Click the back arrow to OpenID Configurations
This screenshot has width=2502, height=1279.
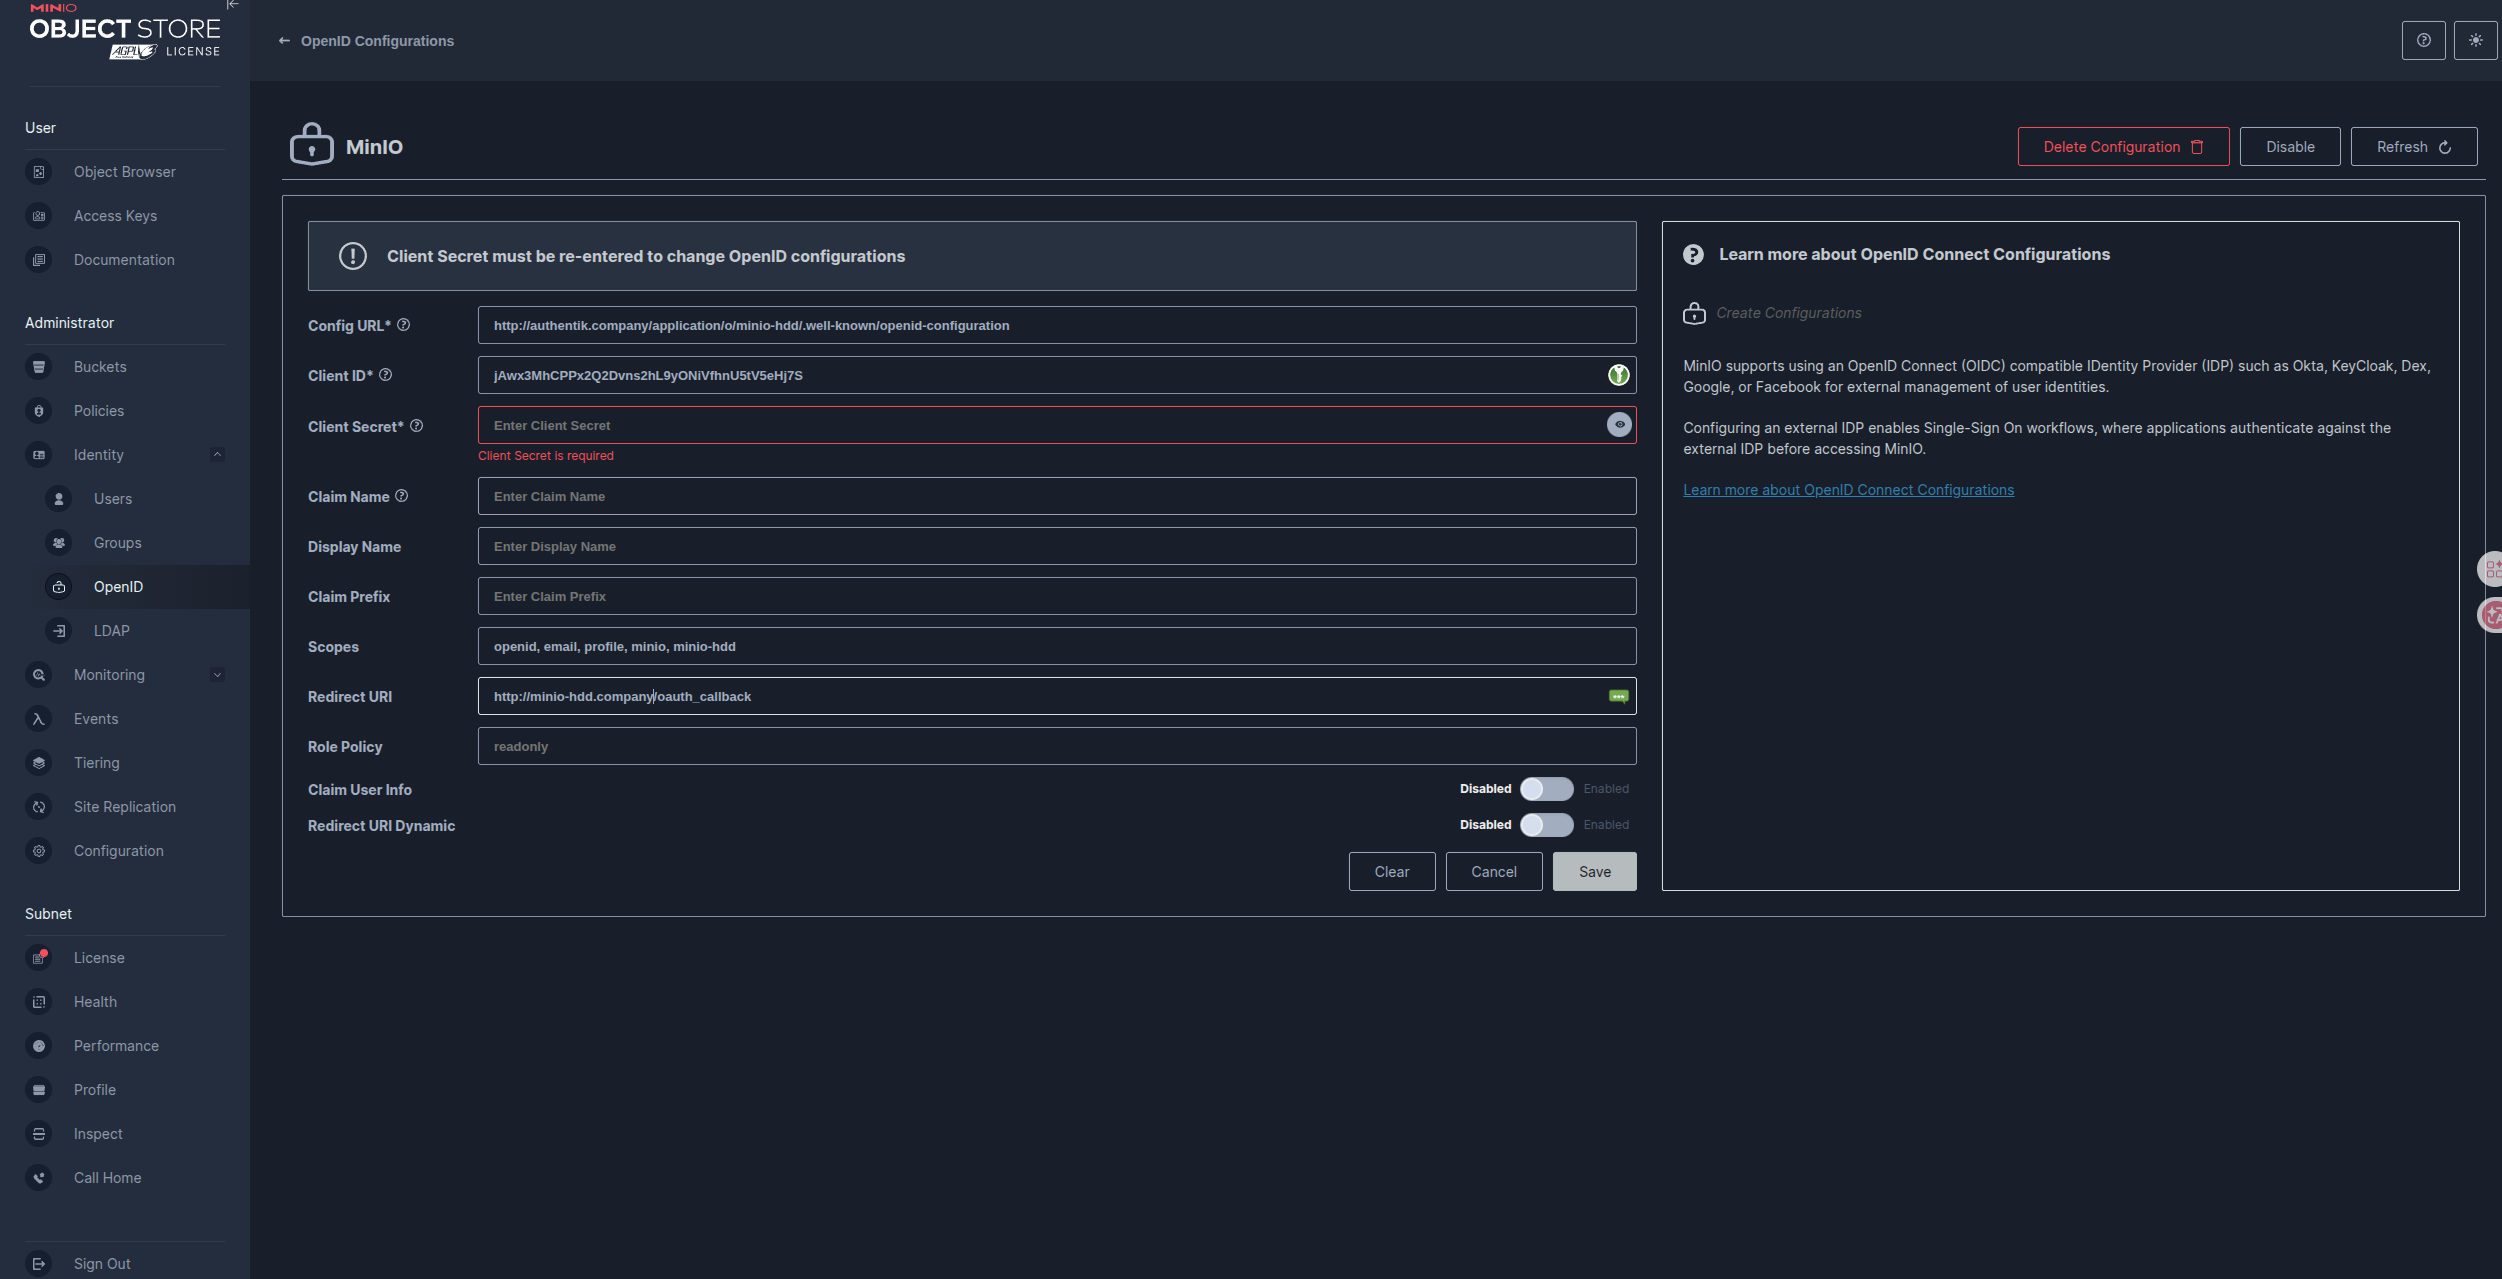click(x=284, y=41)
